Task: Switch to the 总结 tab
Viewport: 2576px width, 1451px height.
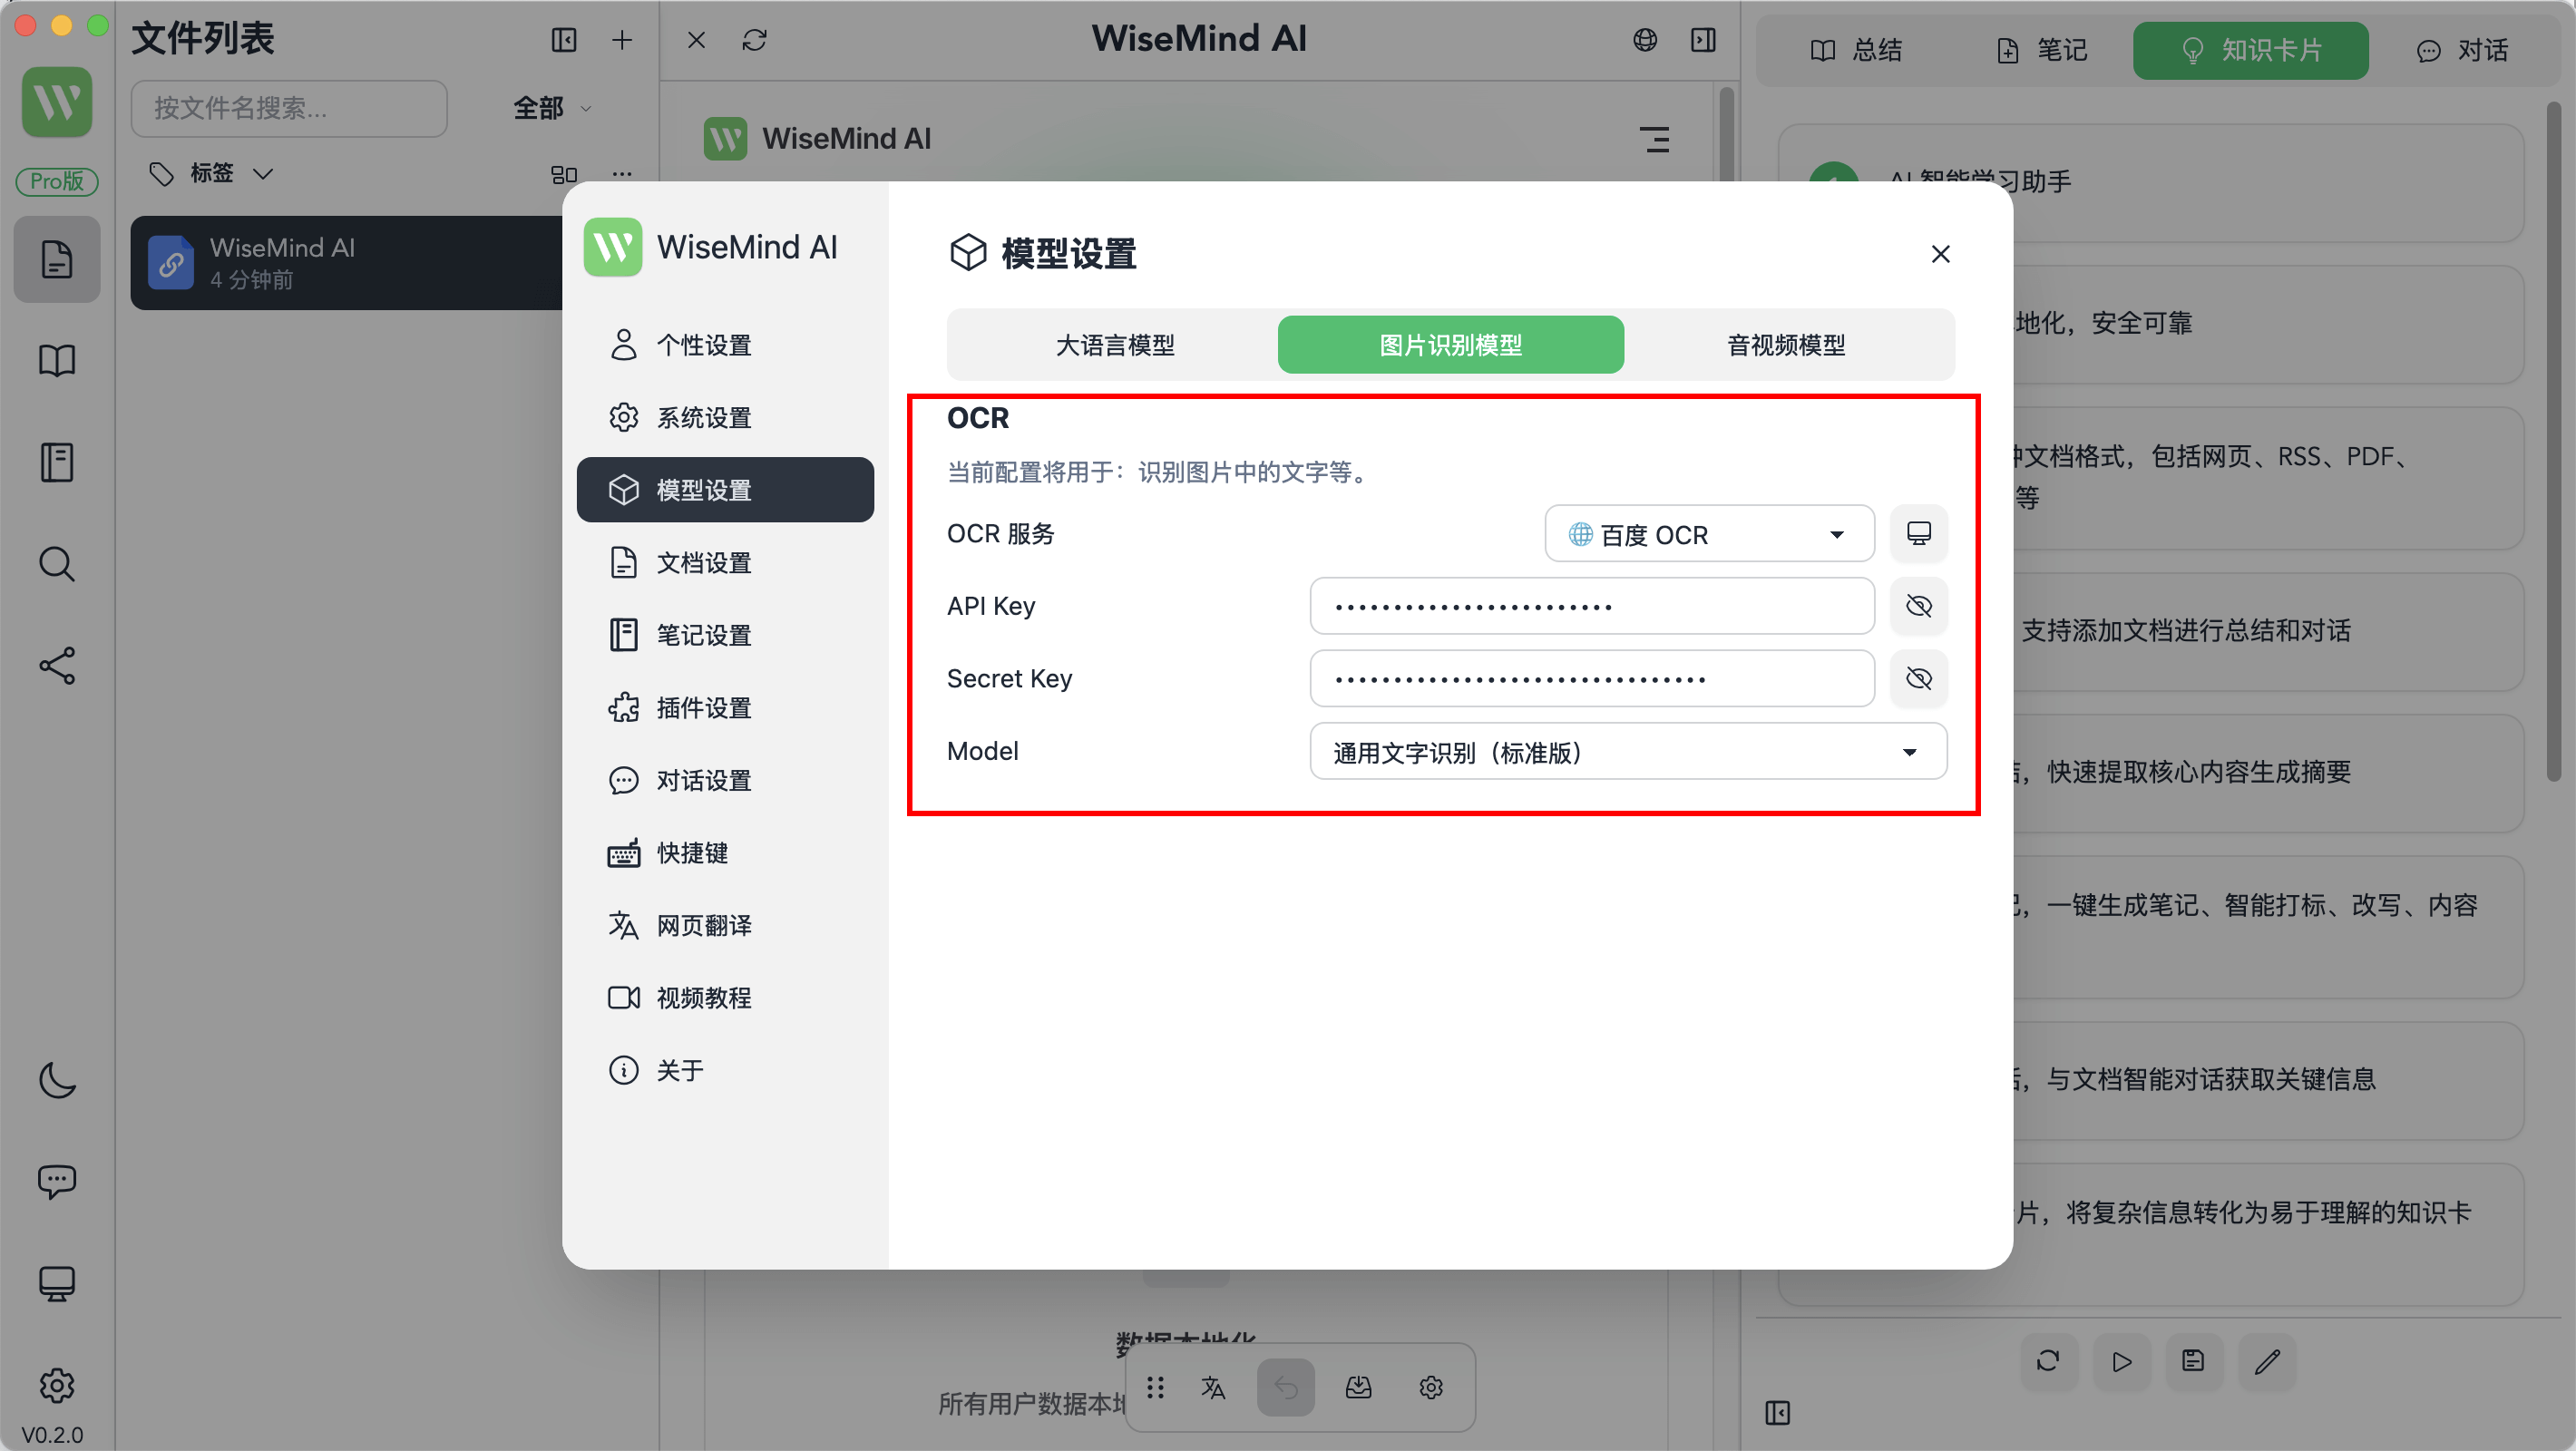Action: tap(1856, 50)
